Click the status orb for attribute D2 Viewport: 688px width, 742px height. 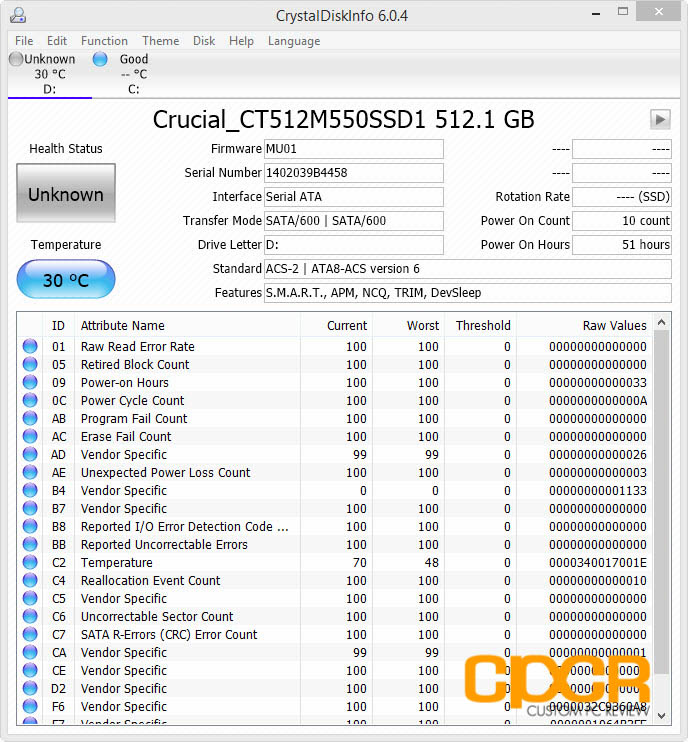pos(30,688)
